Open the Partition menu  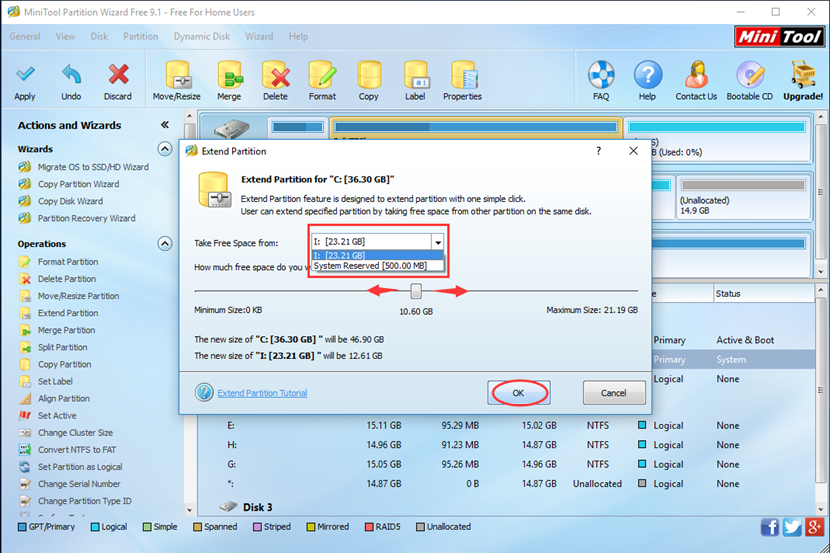tap(140, 37)
